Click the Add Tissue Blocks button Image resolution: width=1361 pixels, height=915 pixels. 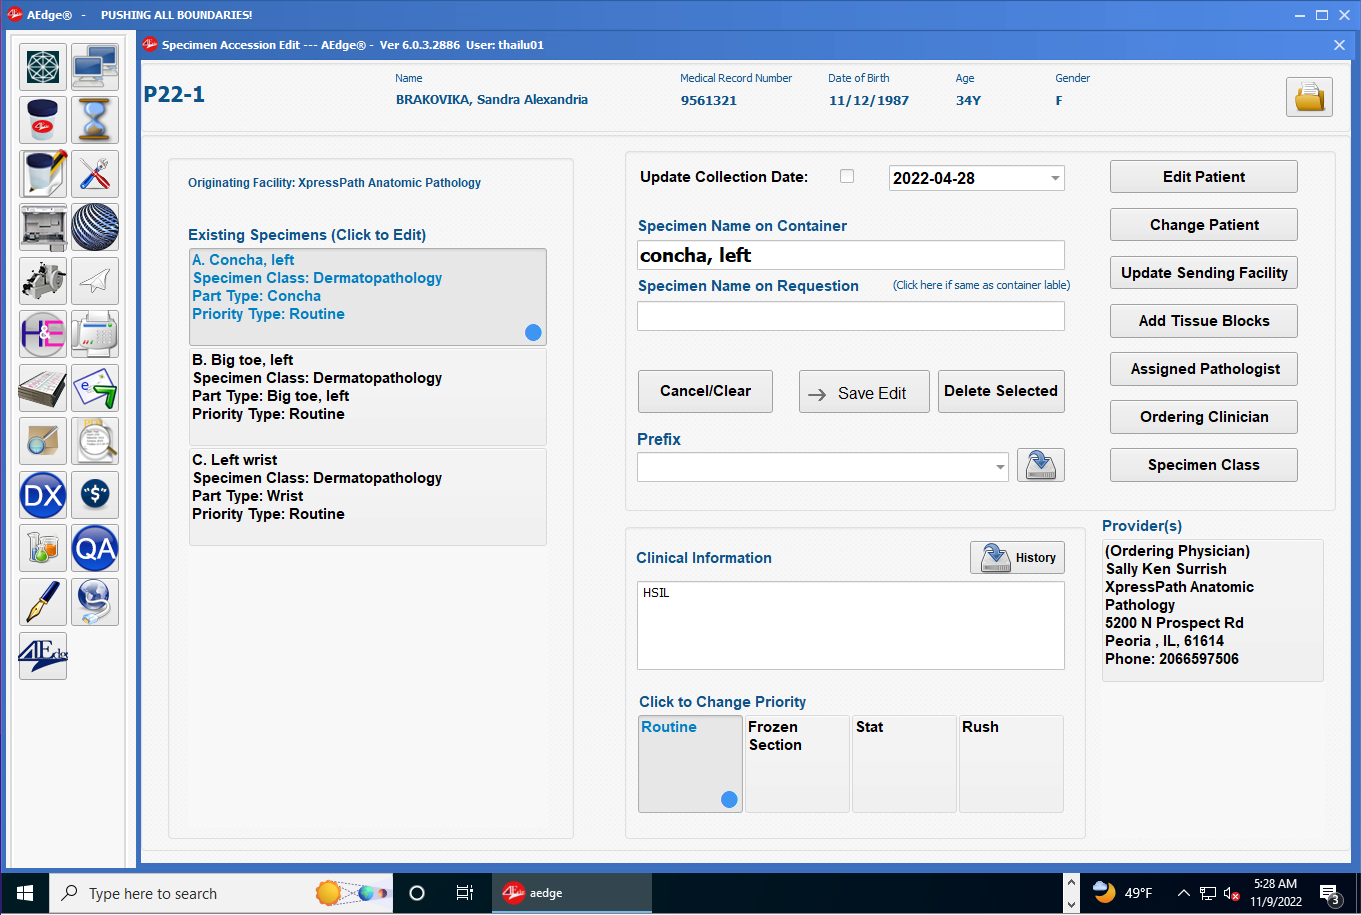coord(1204,321)
